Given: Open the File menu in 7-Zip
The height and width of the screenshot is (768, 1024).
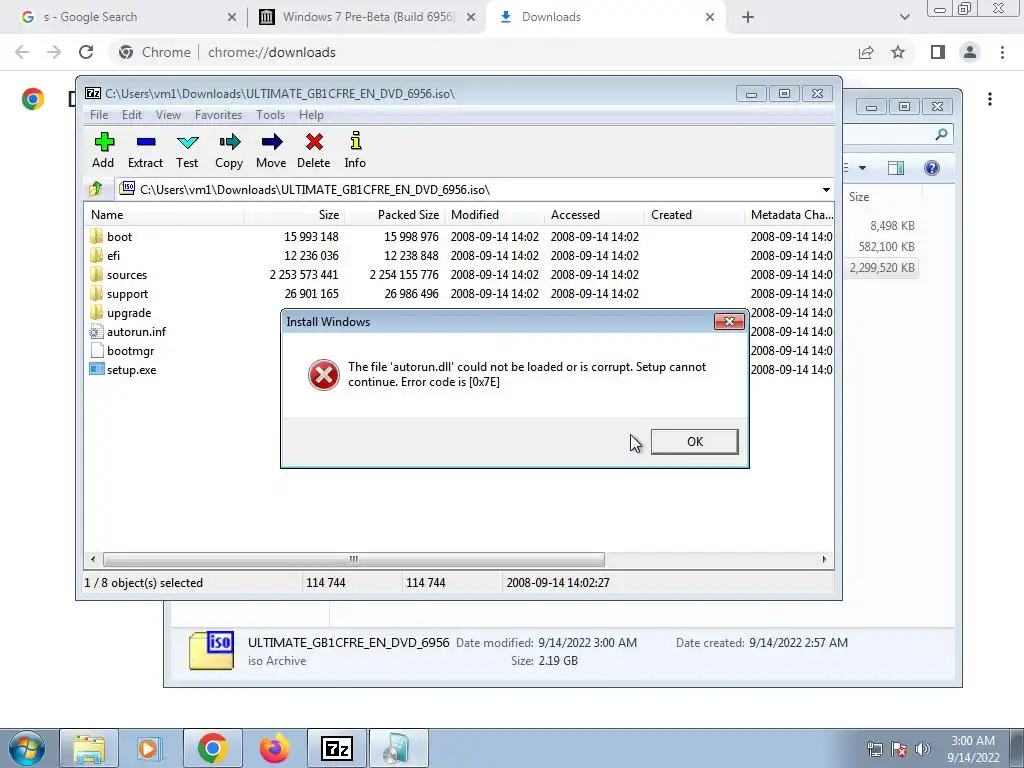Looking at the screenshot, I should tap(99, 114).
